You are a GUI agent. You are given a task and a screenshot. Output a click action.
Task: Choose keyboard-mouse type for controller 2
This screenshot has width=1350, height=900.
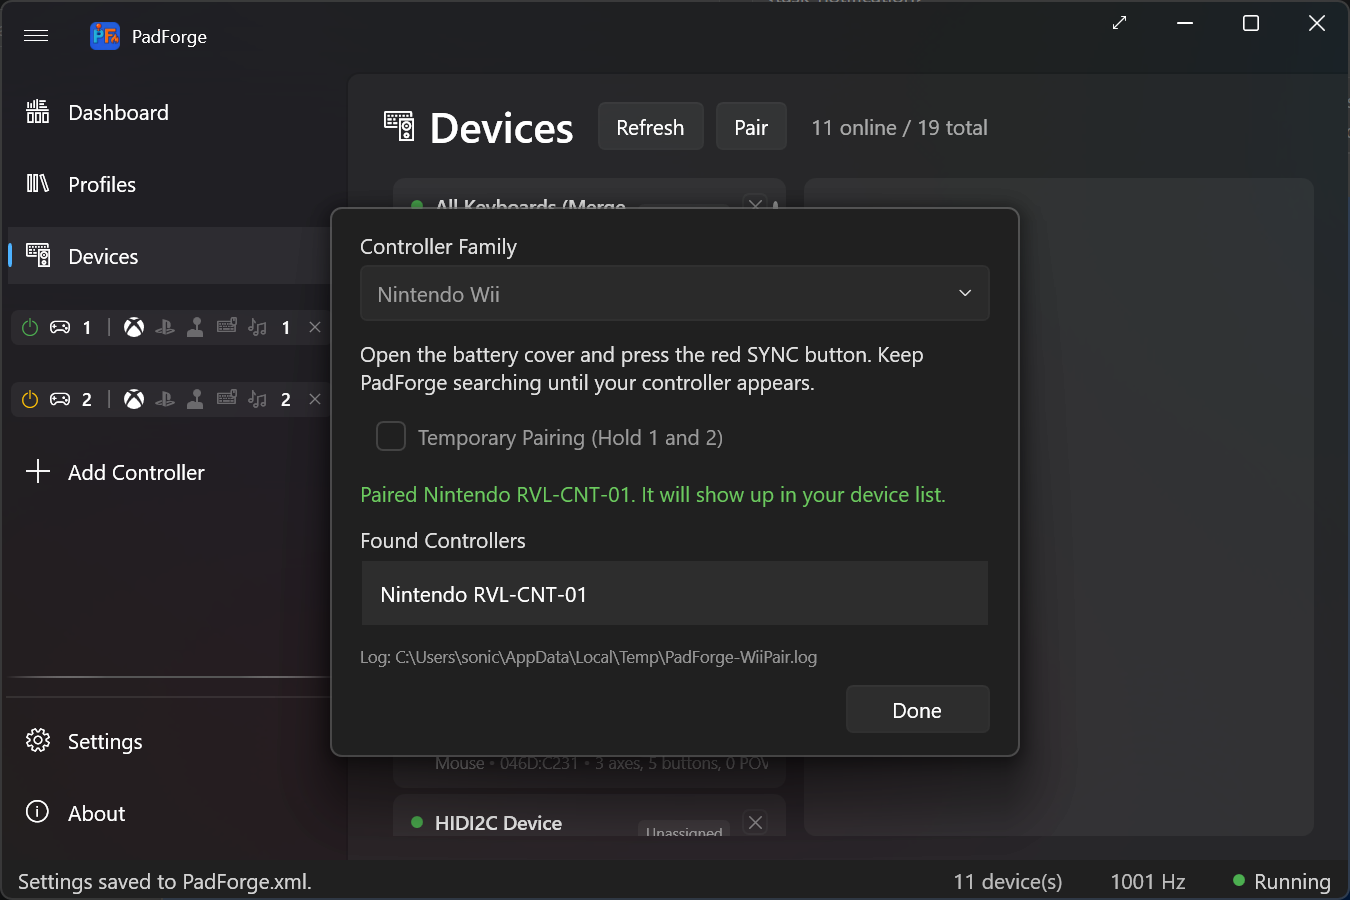pyautogui.click(x=227, y=398)
